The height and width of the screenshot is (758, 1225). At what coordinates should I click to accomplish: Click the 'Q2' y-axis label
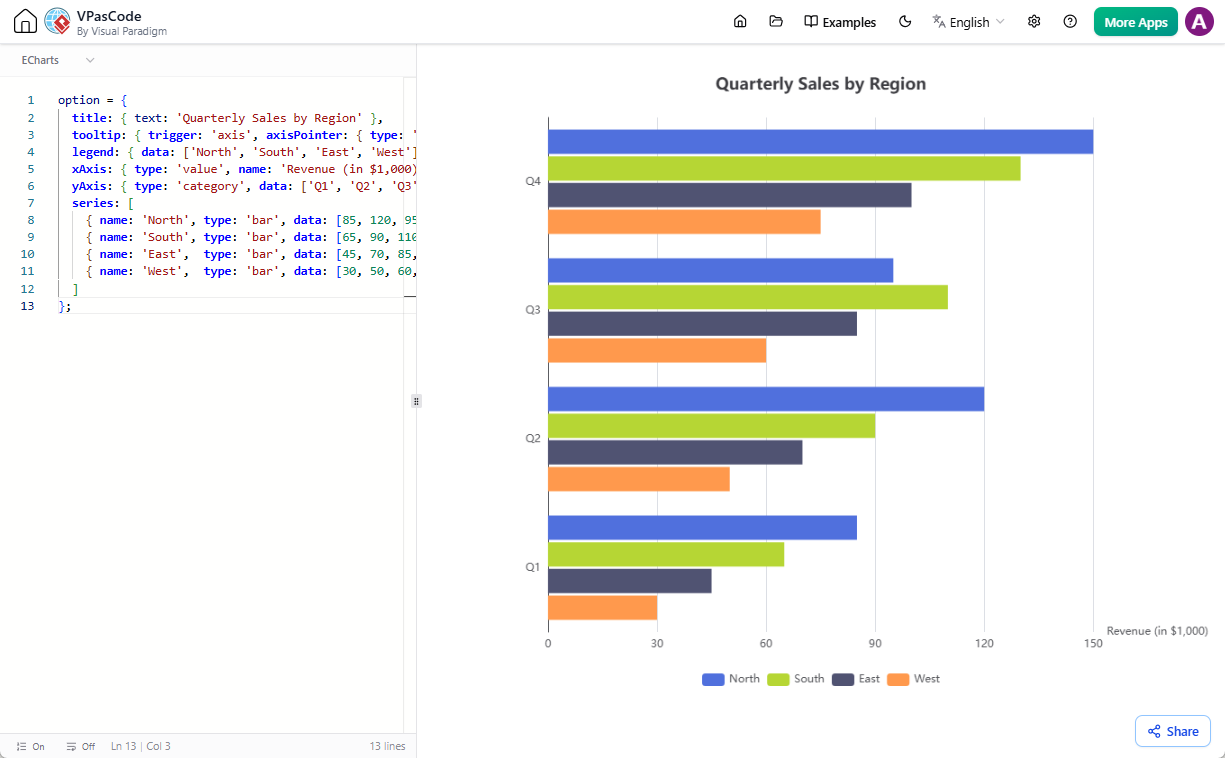point(533,439)
